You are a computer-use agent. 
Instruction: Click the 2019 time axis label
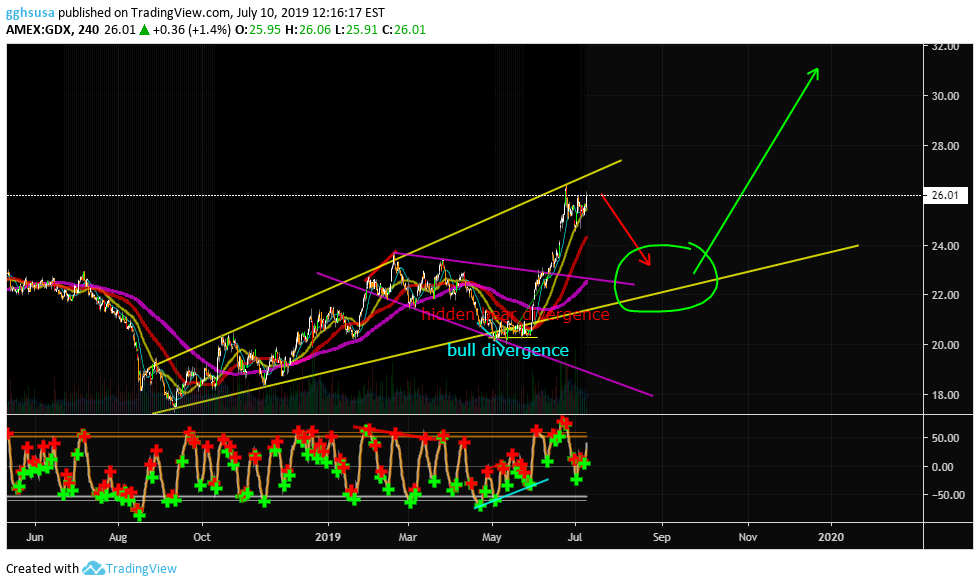click(328, 537)
